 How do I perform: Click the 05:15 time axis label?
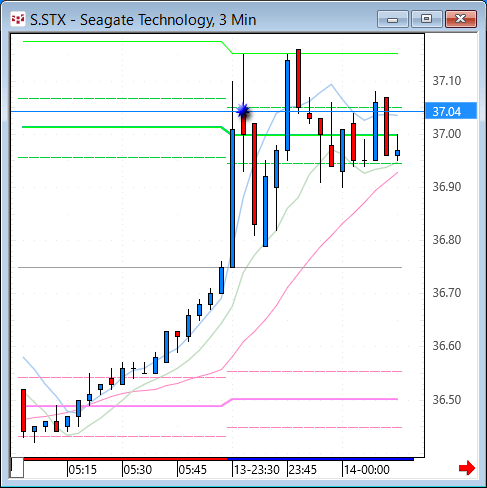[x=82, y=470]
